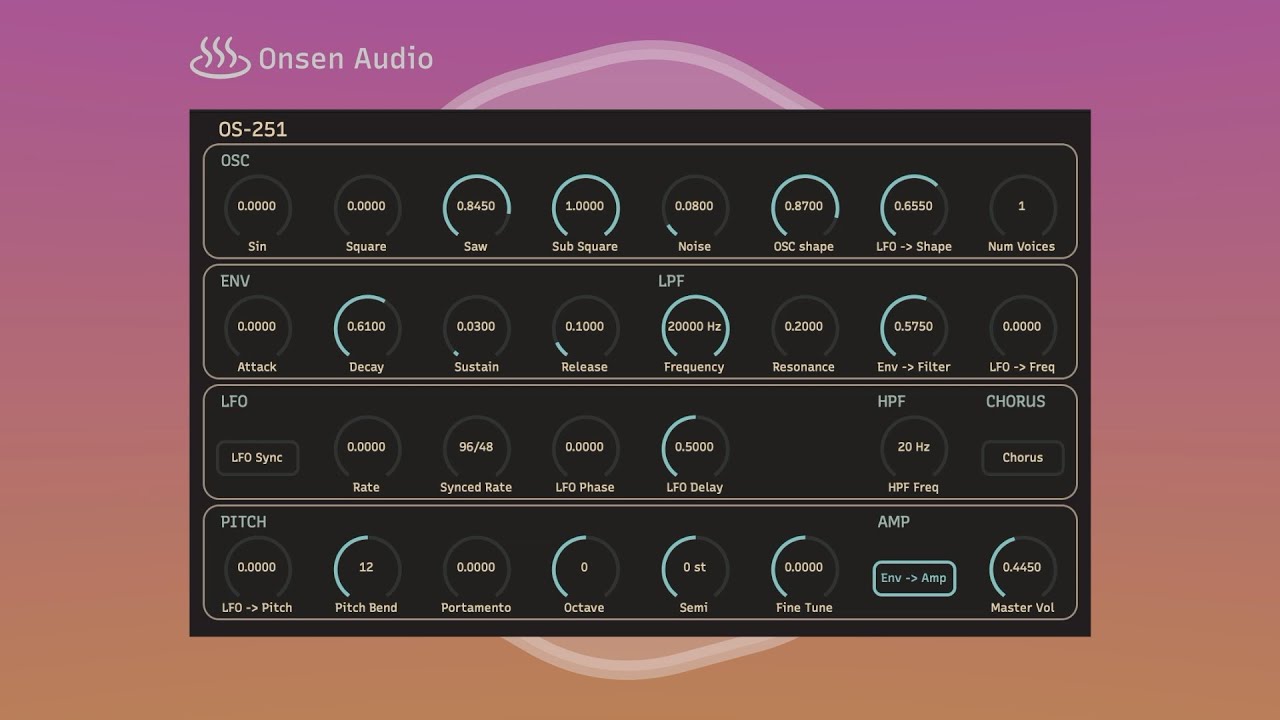Click the PITCH section heading
The height and width of the screenshot is (720, 1280).
click(x=244, y=521)
